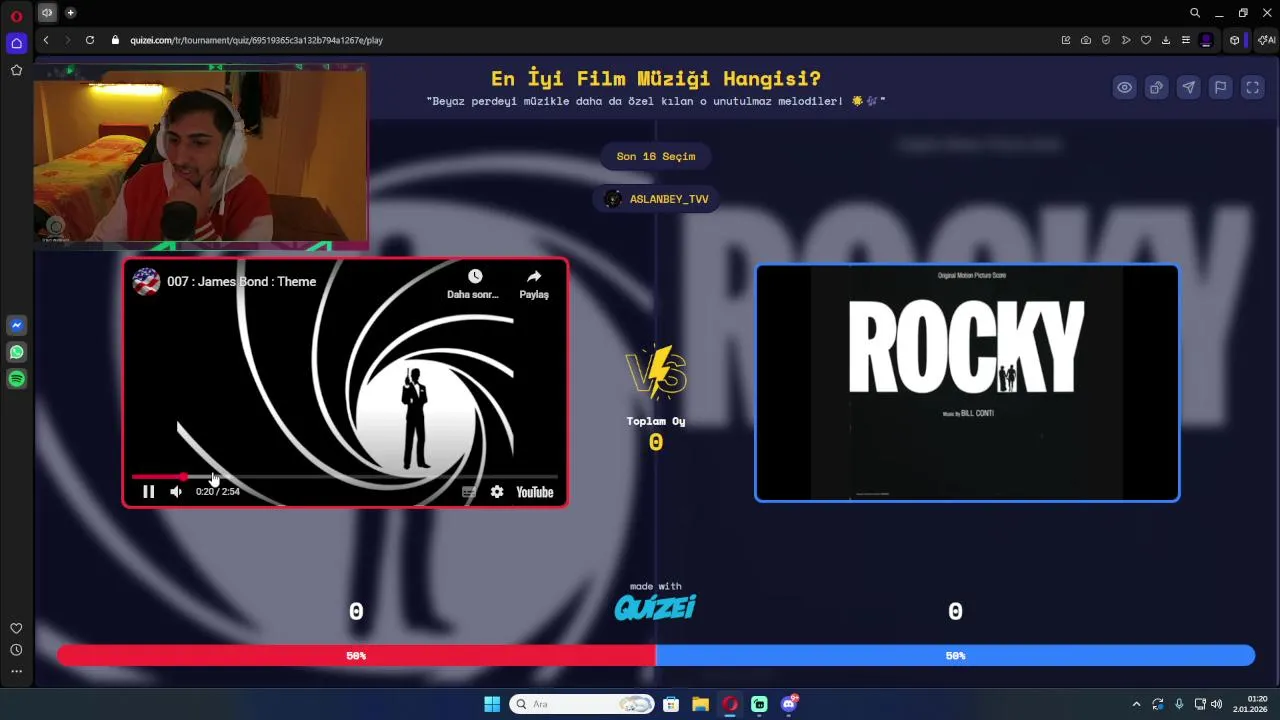Open the shield privacy protection icon

click(1106, 40)
